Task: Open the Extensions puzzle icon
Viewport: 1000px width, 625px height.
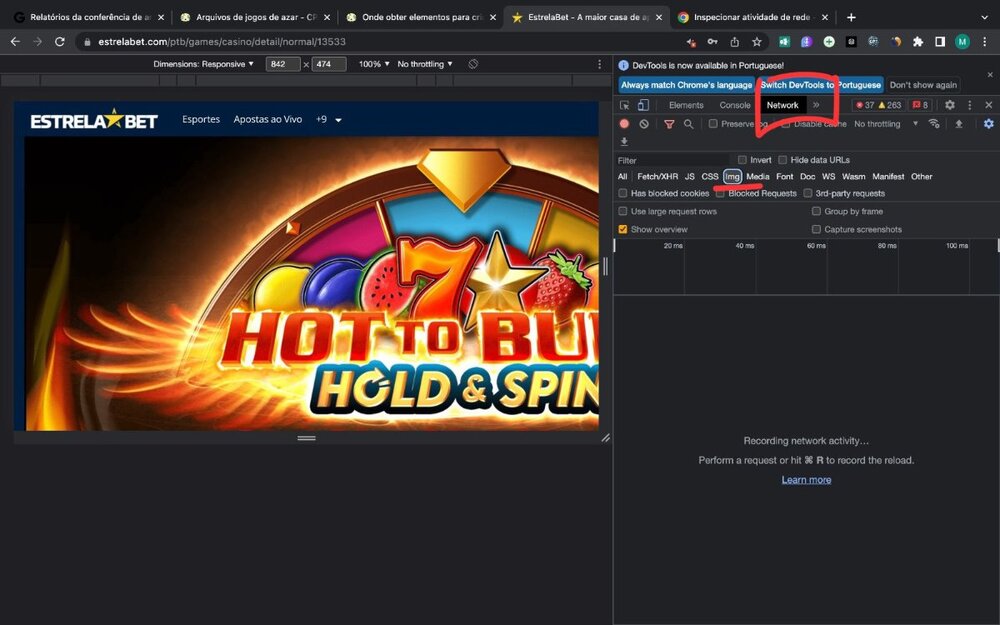Action: pyautogui.click(x=918, y=42)
